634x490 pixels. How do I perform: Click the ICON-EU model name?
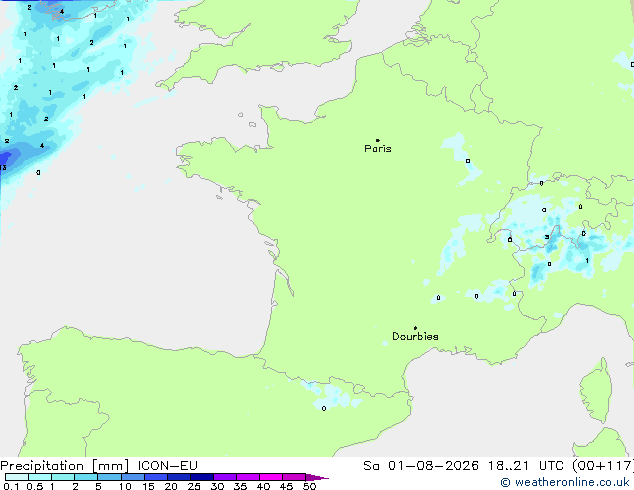point(167,466)
